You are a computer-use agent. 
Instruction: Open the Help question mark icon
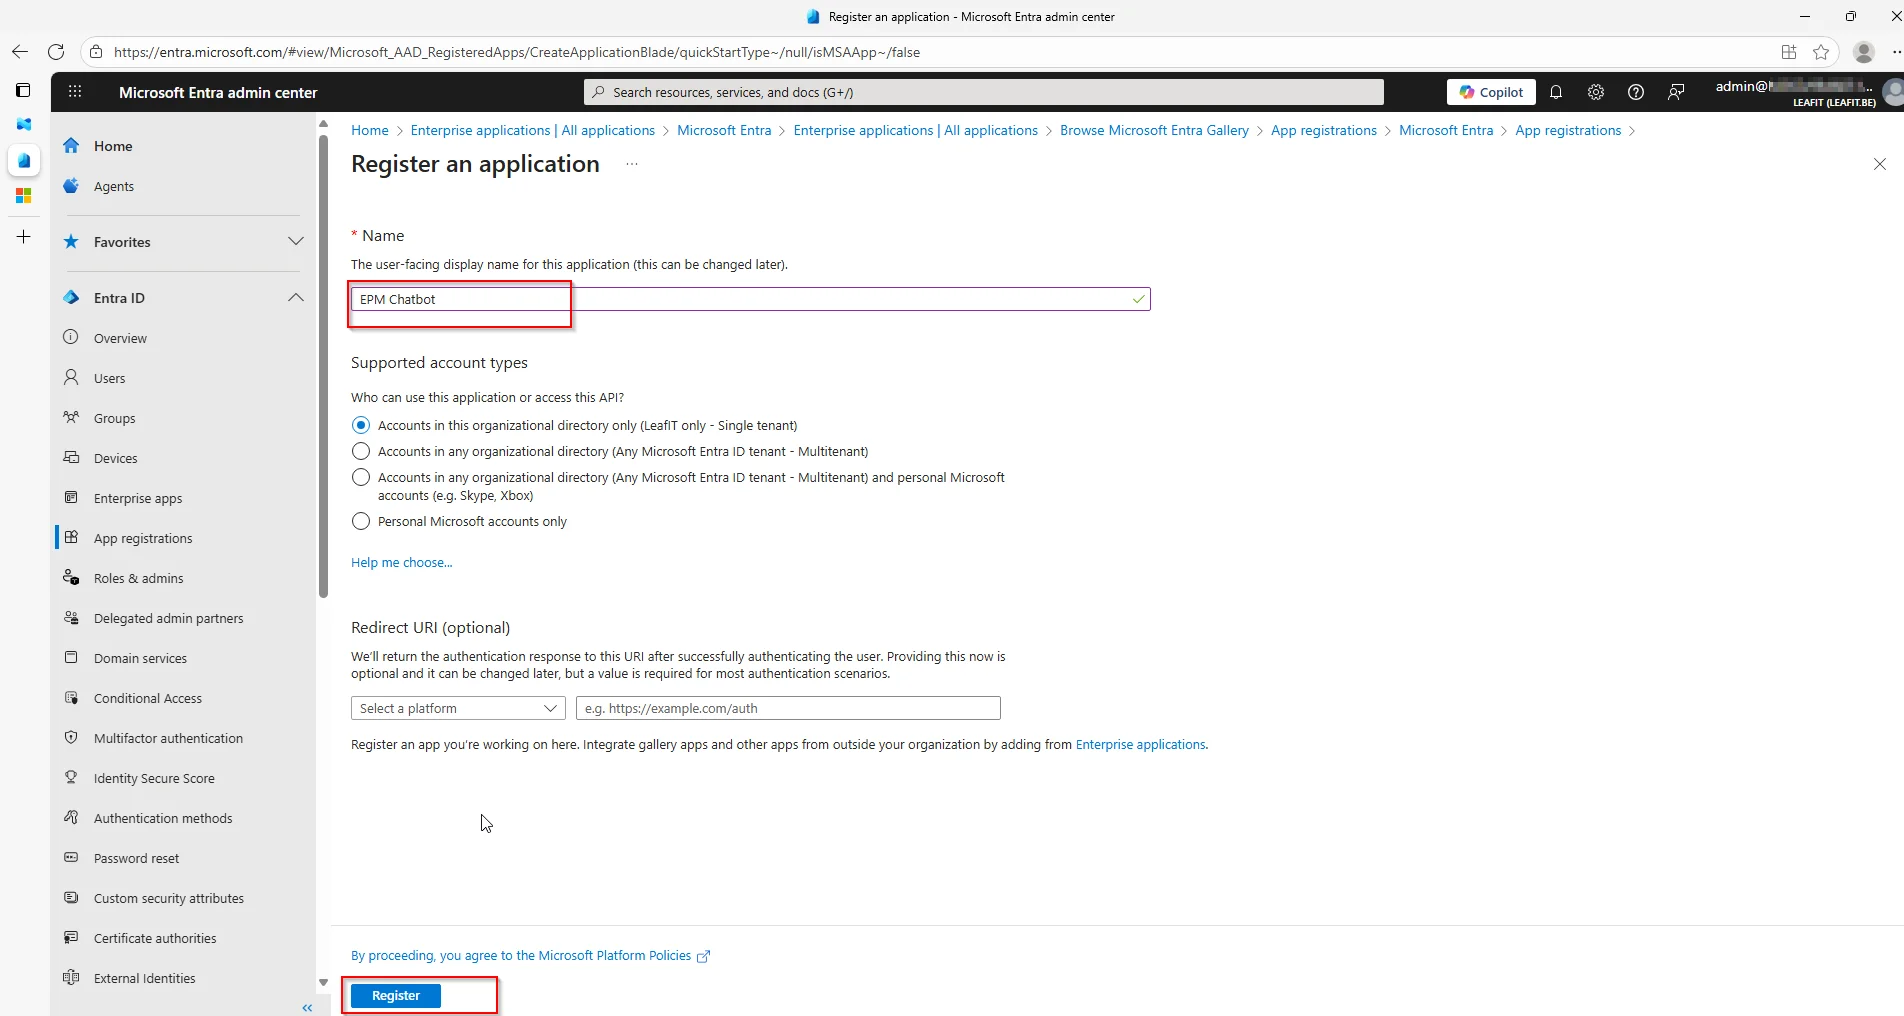[1636, 92]
